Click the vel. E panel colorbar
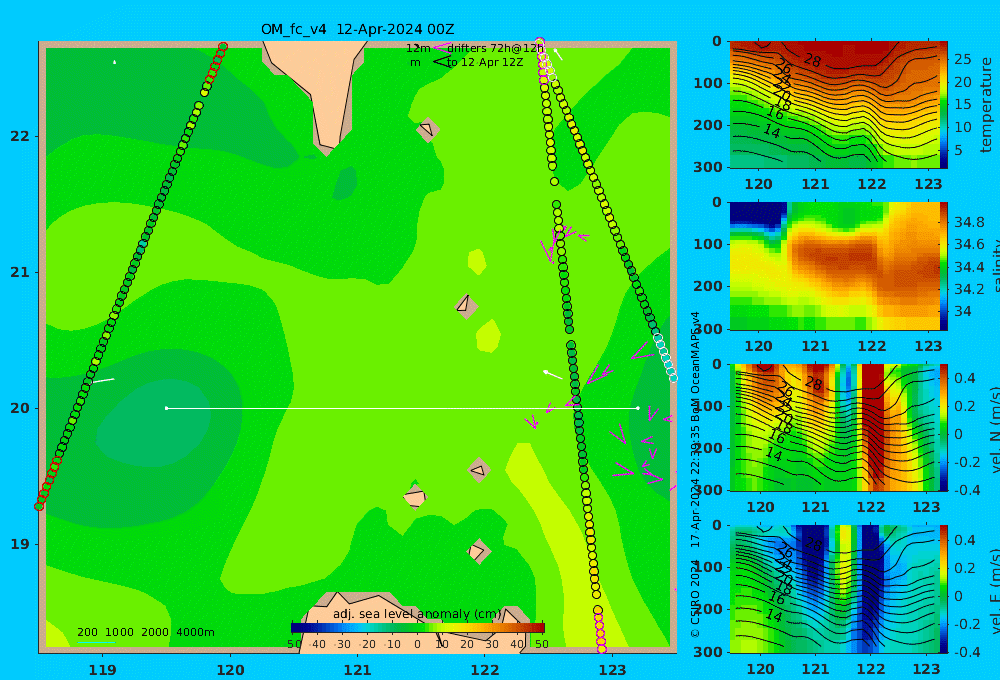 [x=944, y=589]
